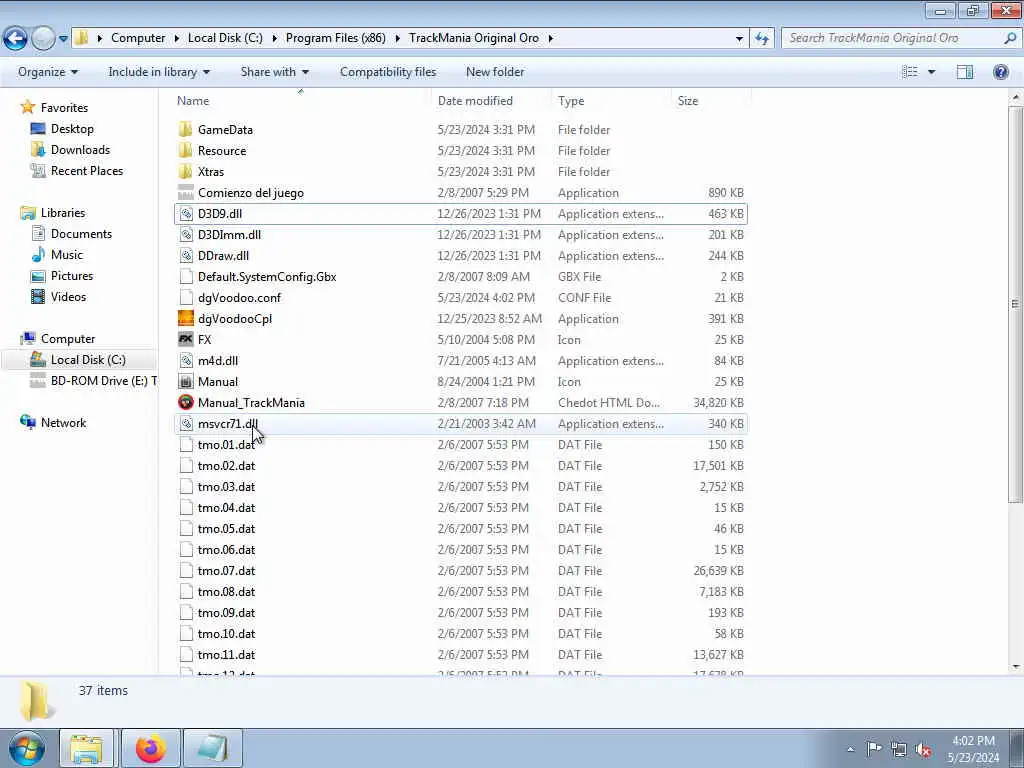
Task: Select the dgVoodooCpl application icon
Action: point(185,319)
